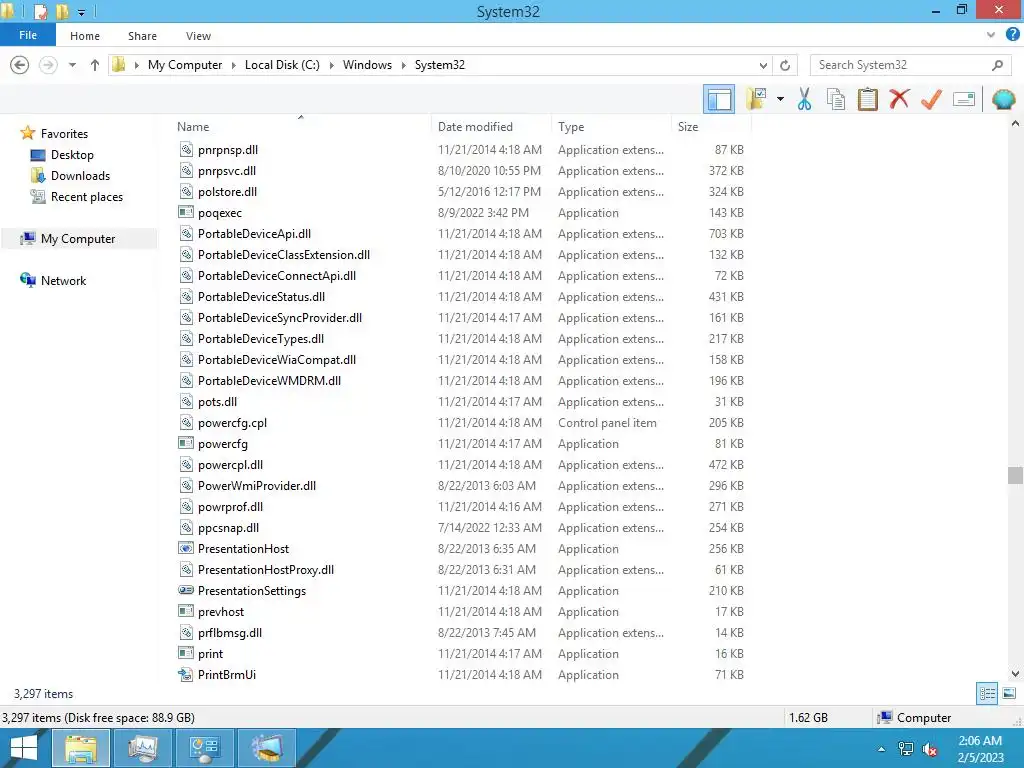Click the vertical scrollbar thumb
Viewport: 1024px width, 768px height.
pyautogui.click(x=1015, y=475)
